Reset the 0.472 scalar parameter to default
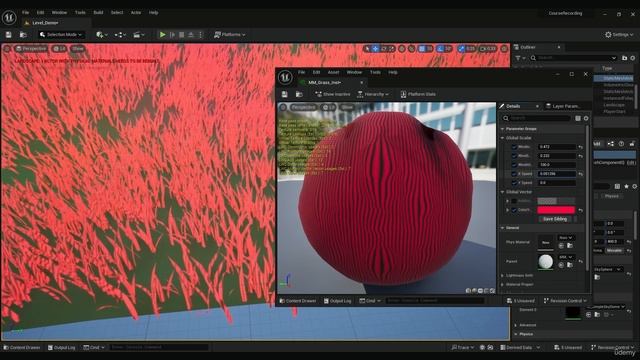Image resolution: width=640 pixels, height=360 pixels. [x=580, y=147]
